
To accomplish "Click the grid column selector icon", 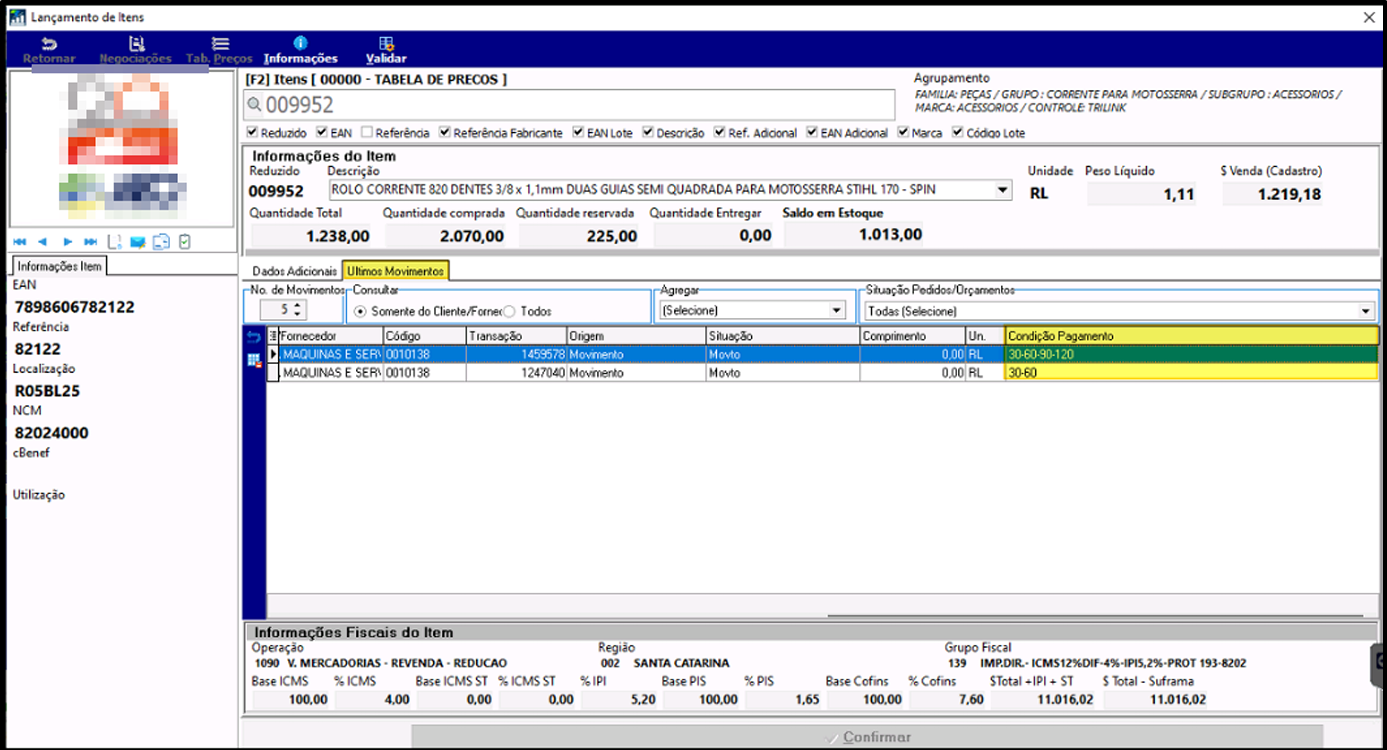I will [x=273, y=336].
